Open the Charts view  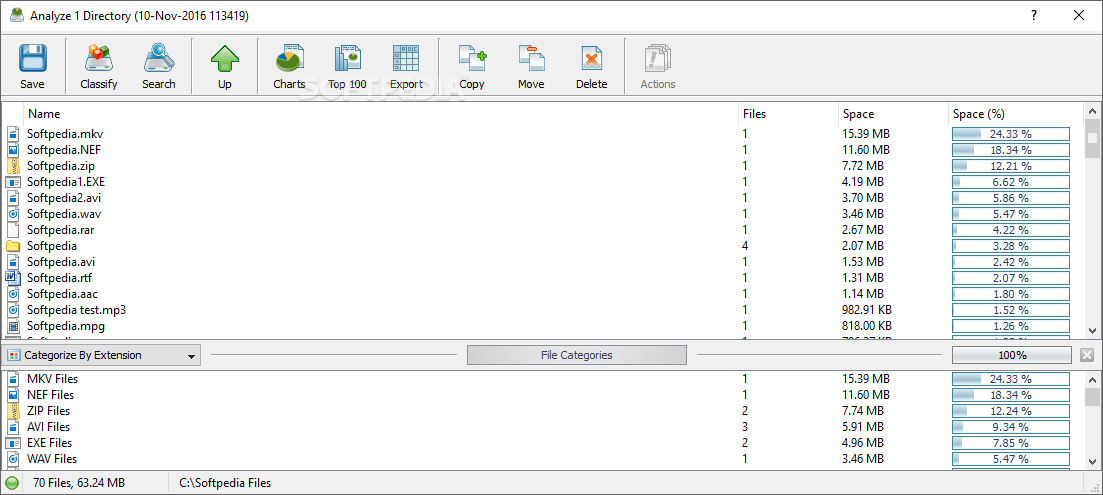click(x=289, y=67)
